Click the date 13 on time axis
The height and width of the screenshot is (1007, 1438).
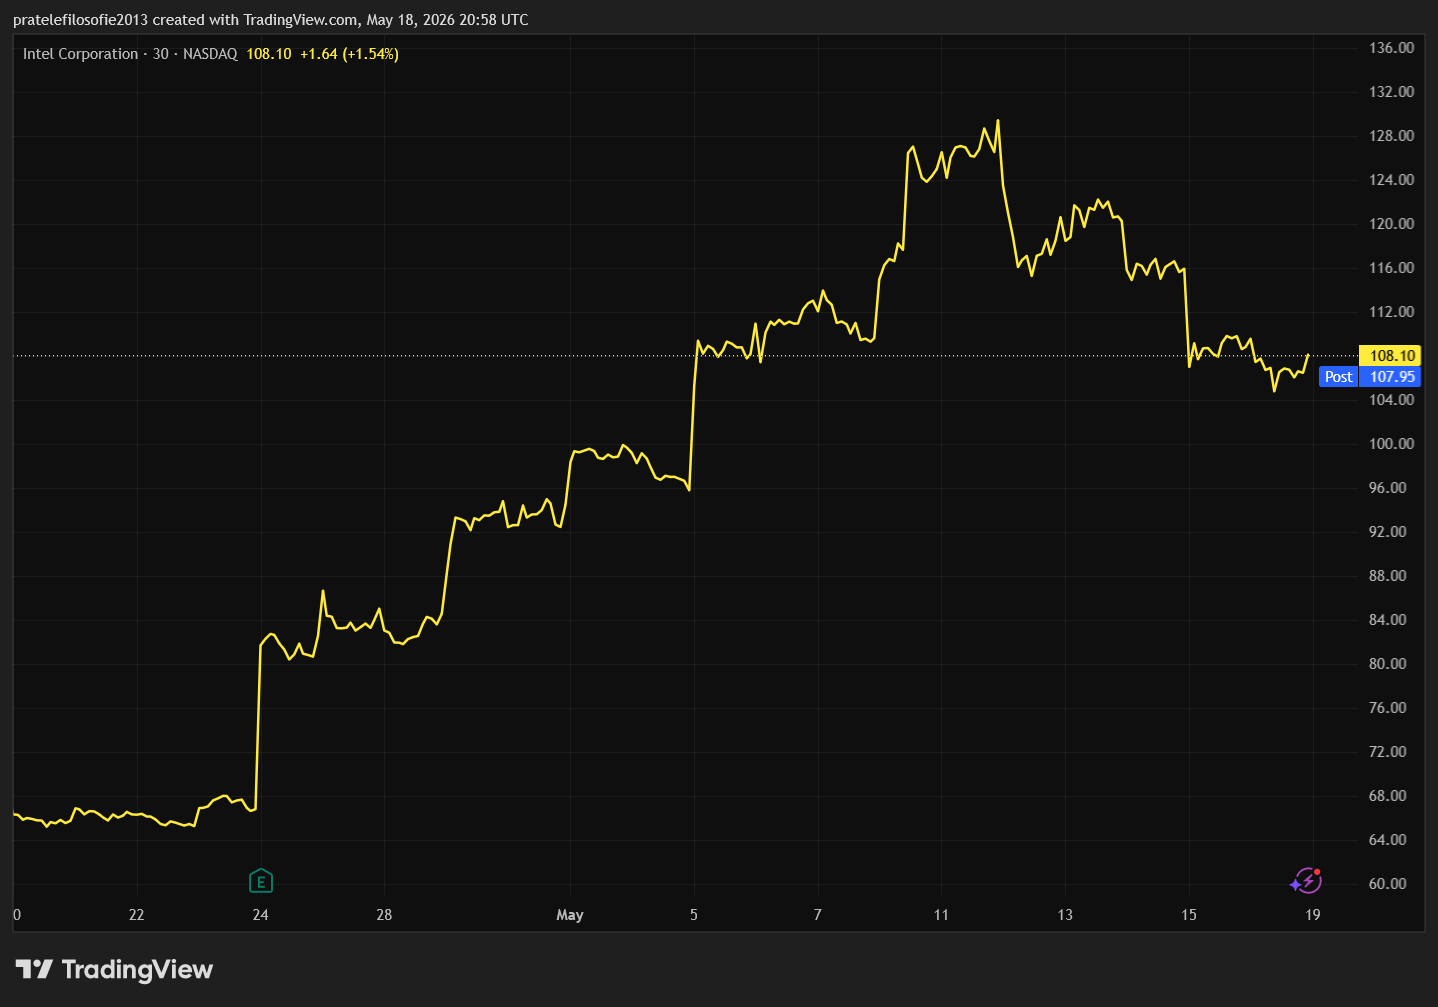1065,915
